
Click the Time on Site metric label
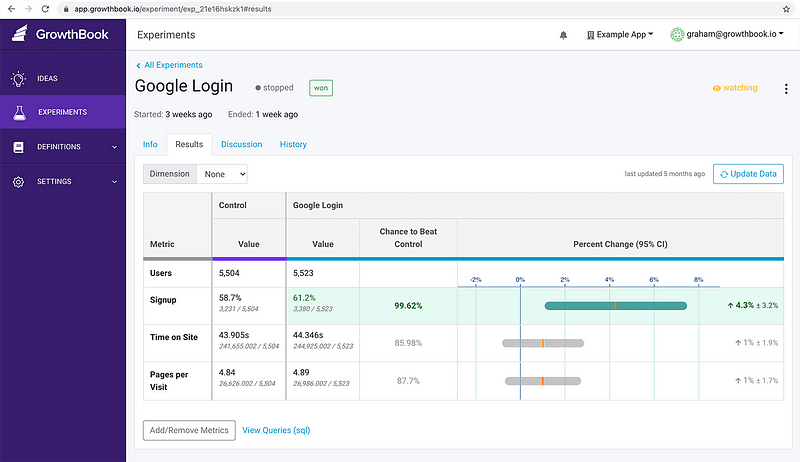click(173, 337)
